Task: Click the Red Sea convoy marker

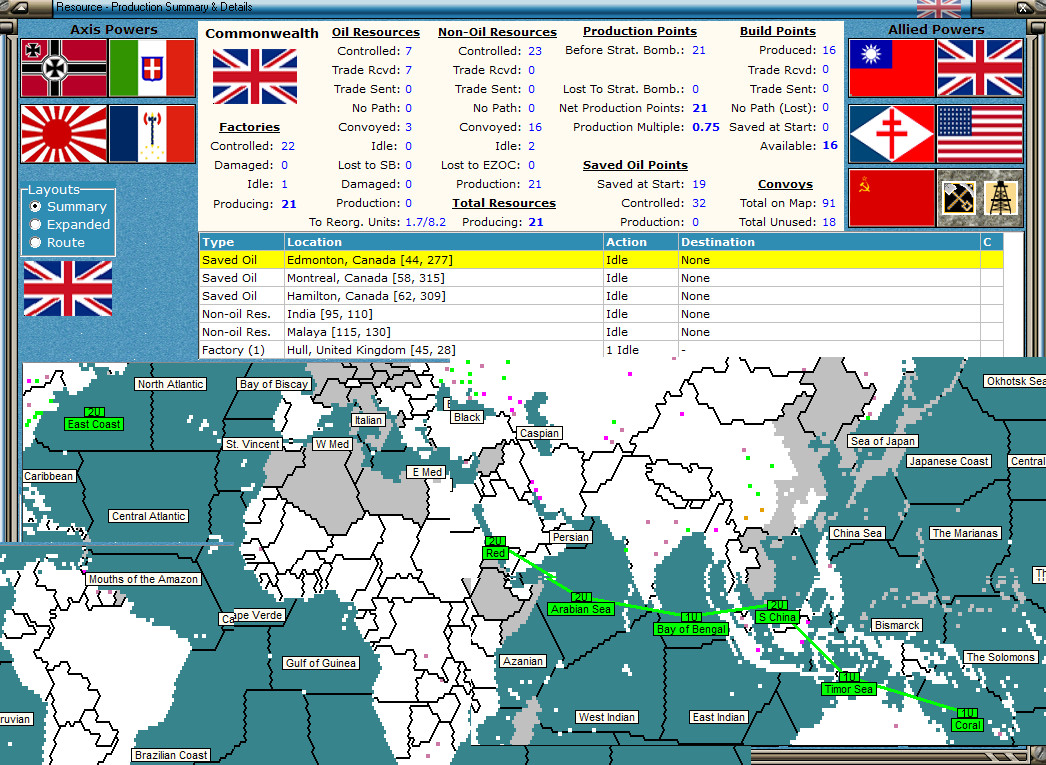Action: 496,548
